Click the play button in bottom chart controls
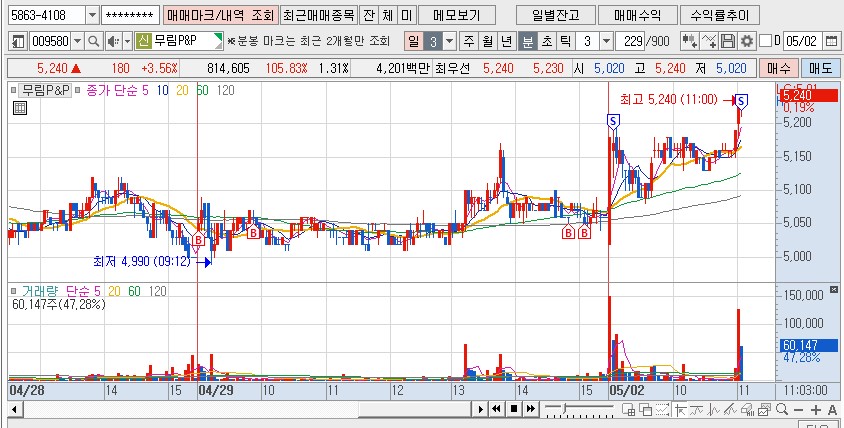This screenshot has height=428, width=844. tap(481, 409)
